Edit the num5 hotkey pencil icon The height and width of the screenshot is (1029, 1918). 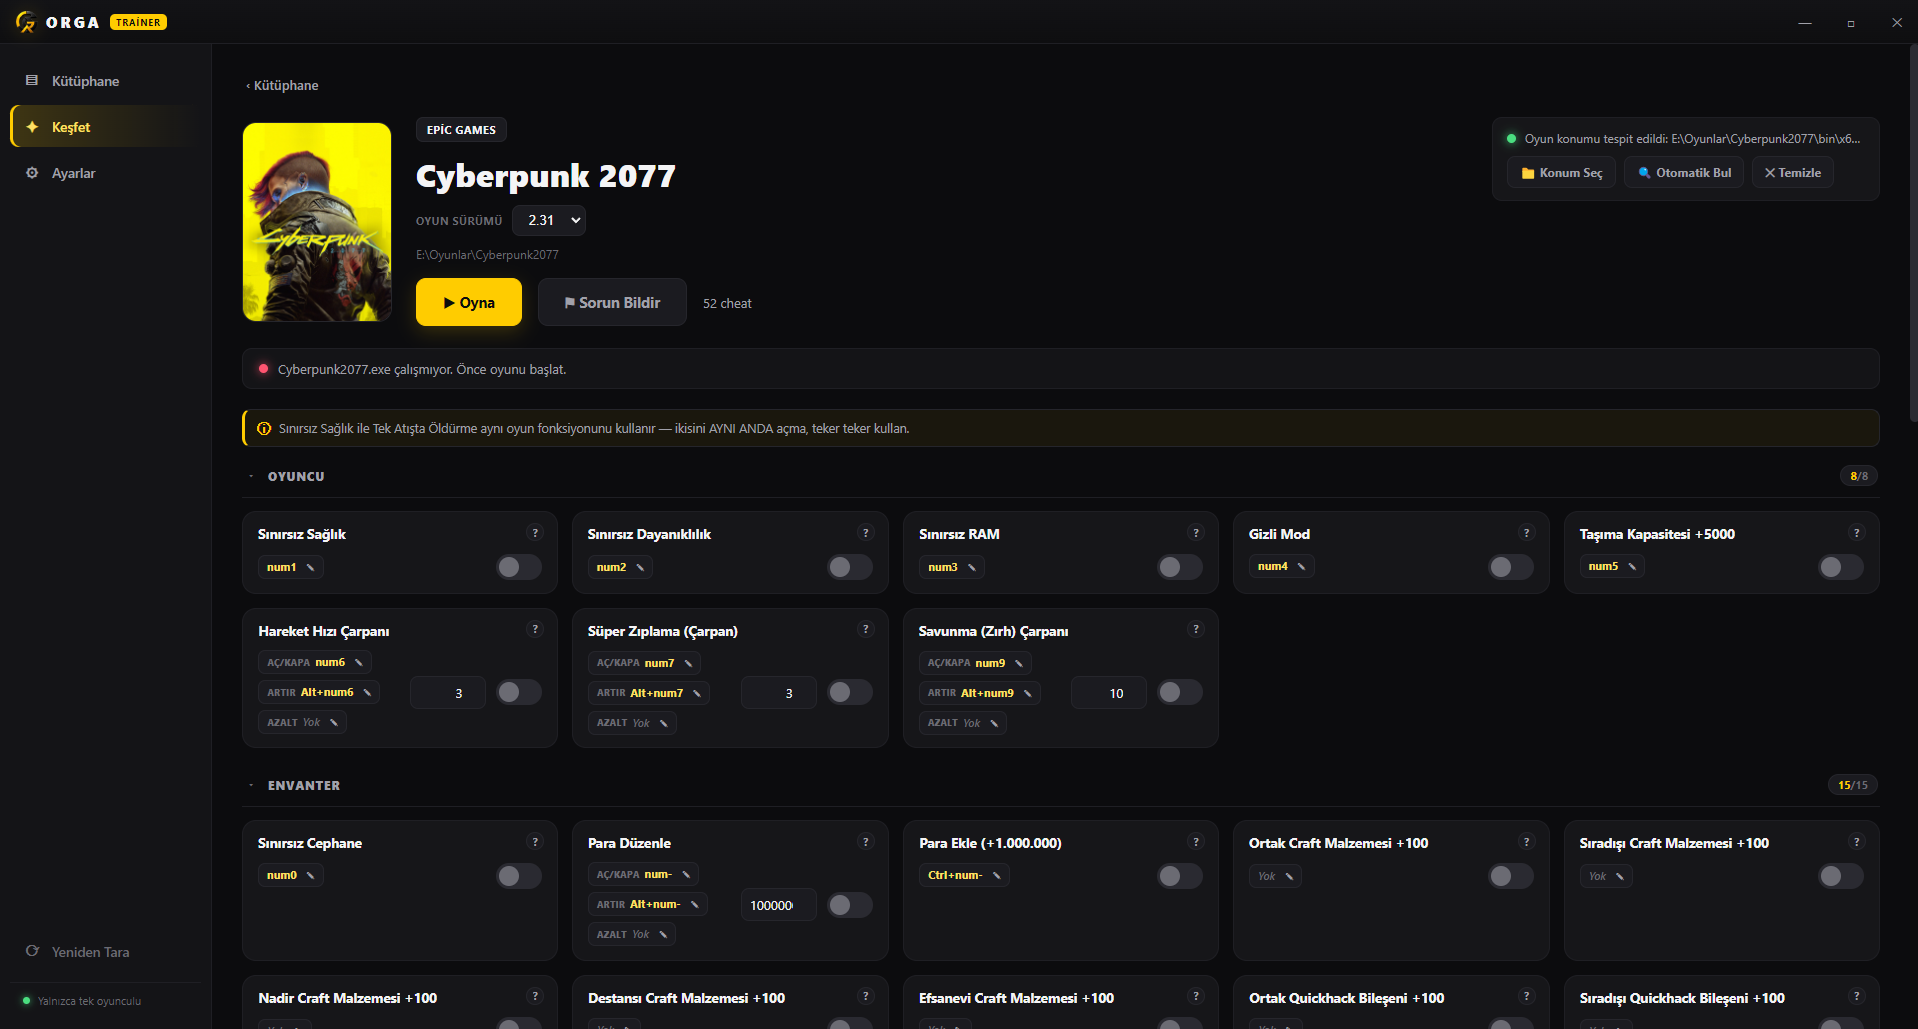1632,566
